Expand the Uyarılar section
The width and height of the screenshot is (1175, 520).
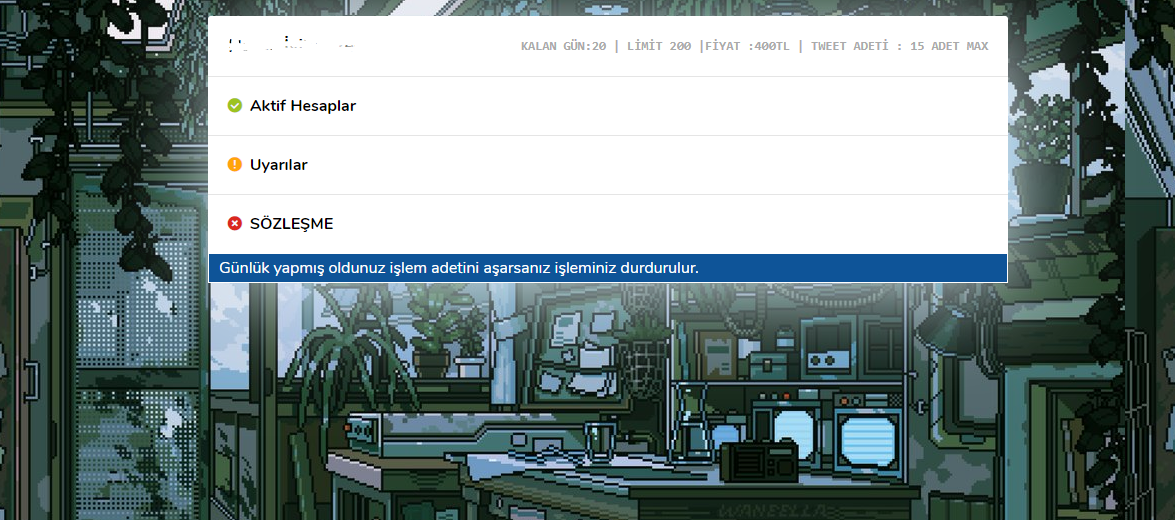coord(608,165)
